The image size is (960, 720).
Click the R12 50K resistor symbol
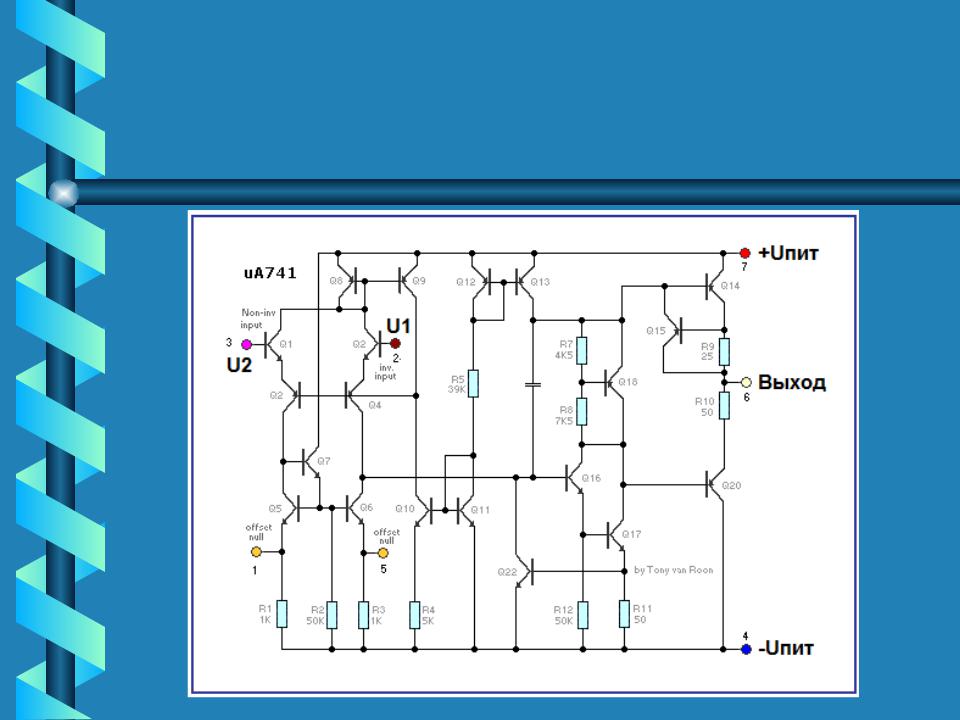[583, 615]
